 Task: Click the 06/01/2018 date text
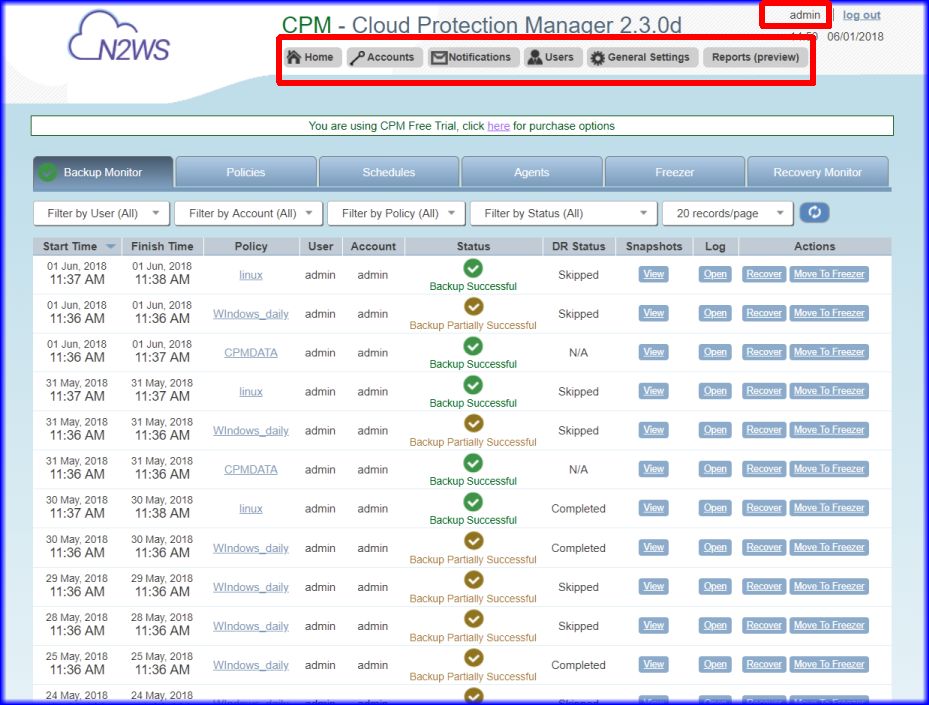[x=855, y=37]
